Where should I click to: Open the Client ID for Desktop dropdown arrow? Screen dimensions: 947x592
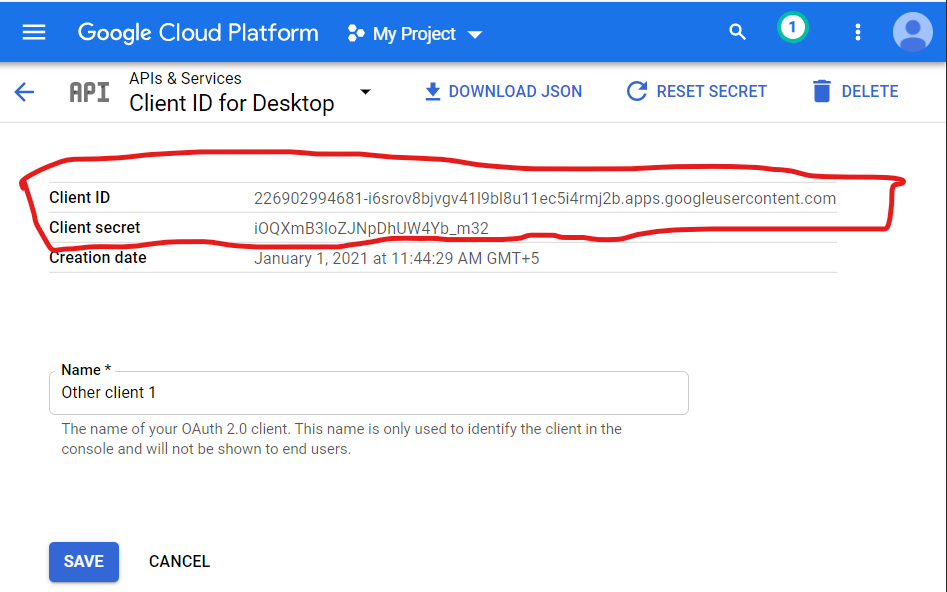coord(365,92)
